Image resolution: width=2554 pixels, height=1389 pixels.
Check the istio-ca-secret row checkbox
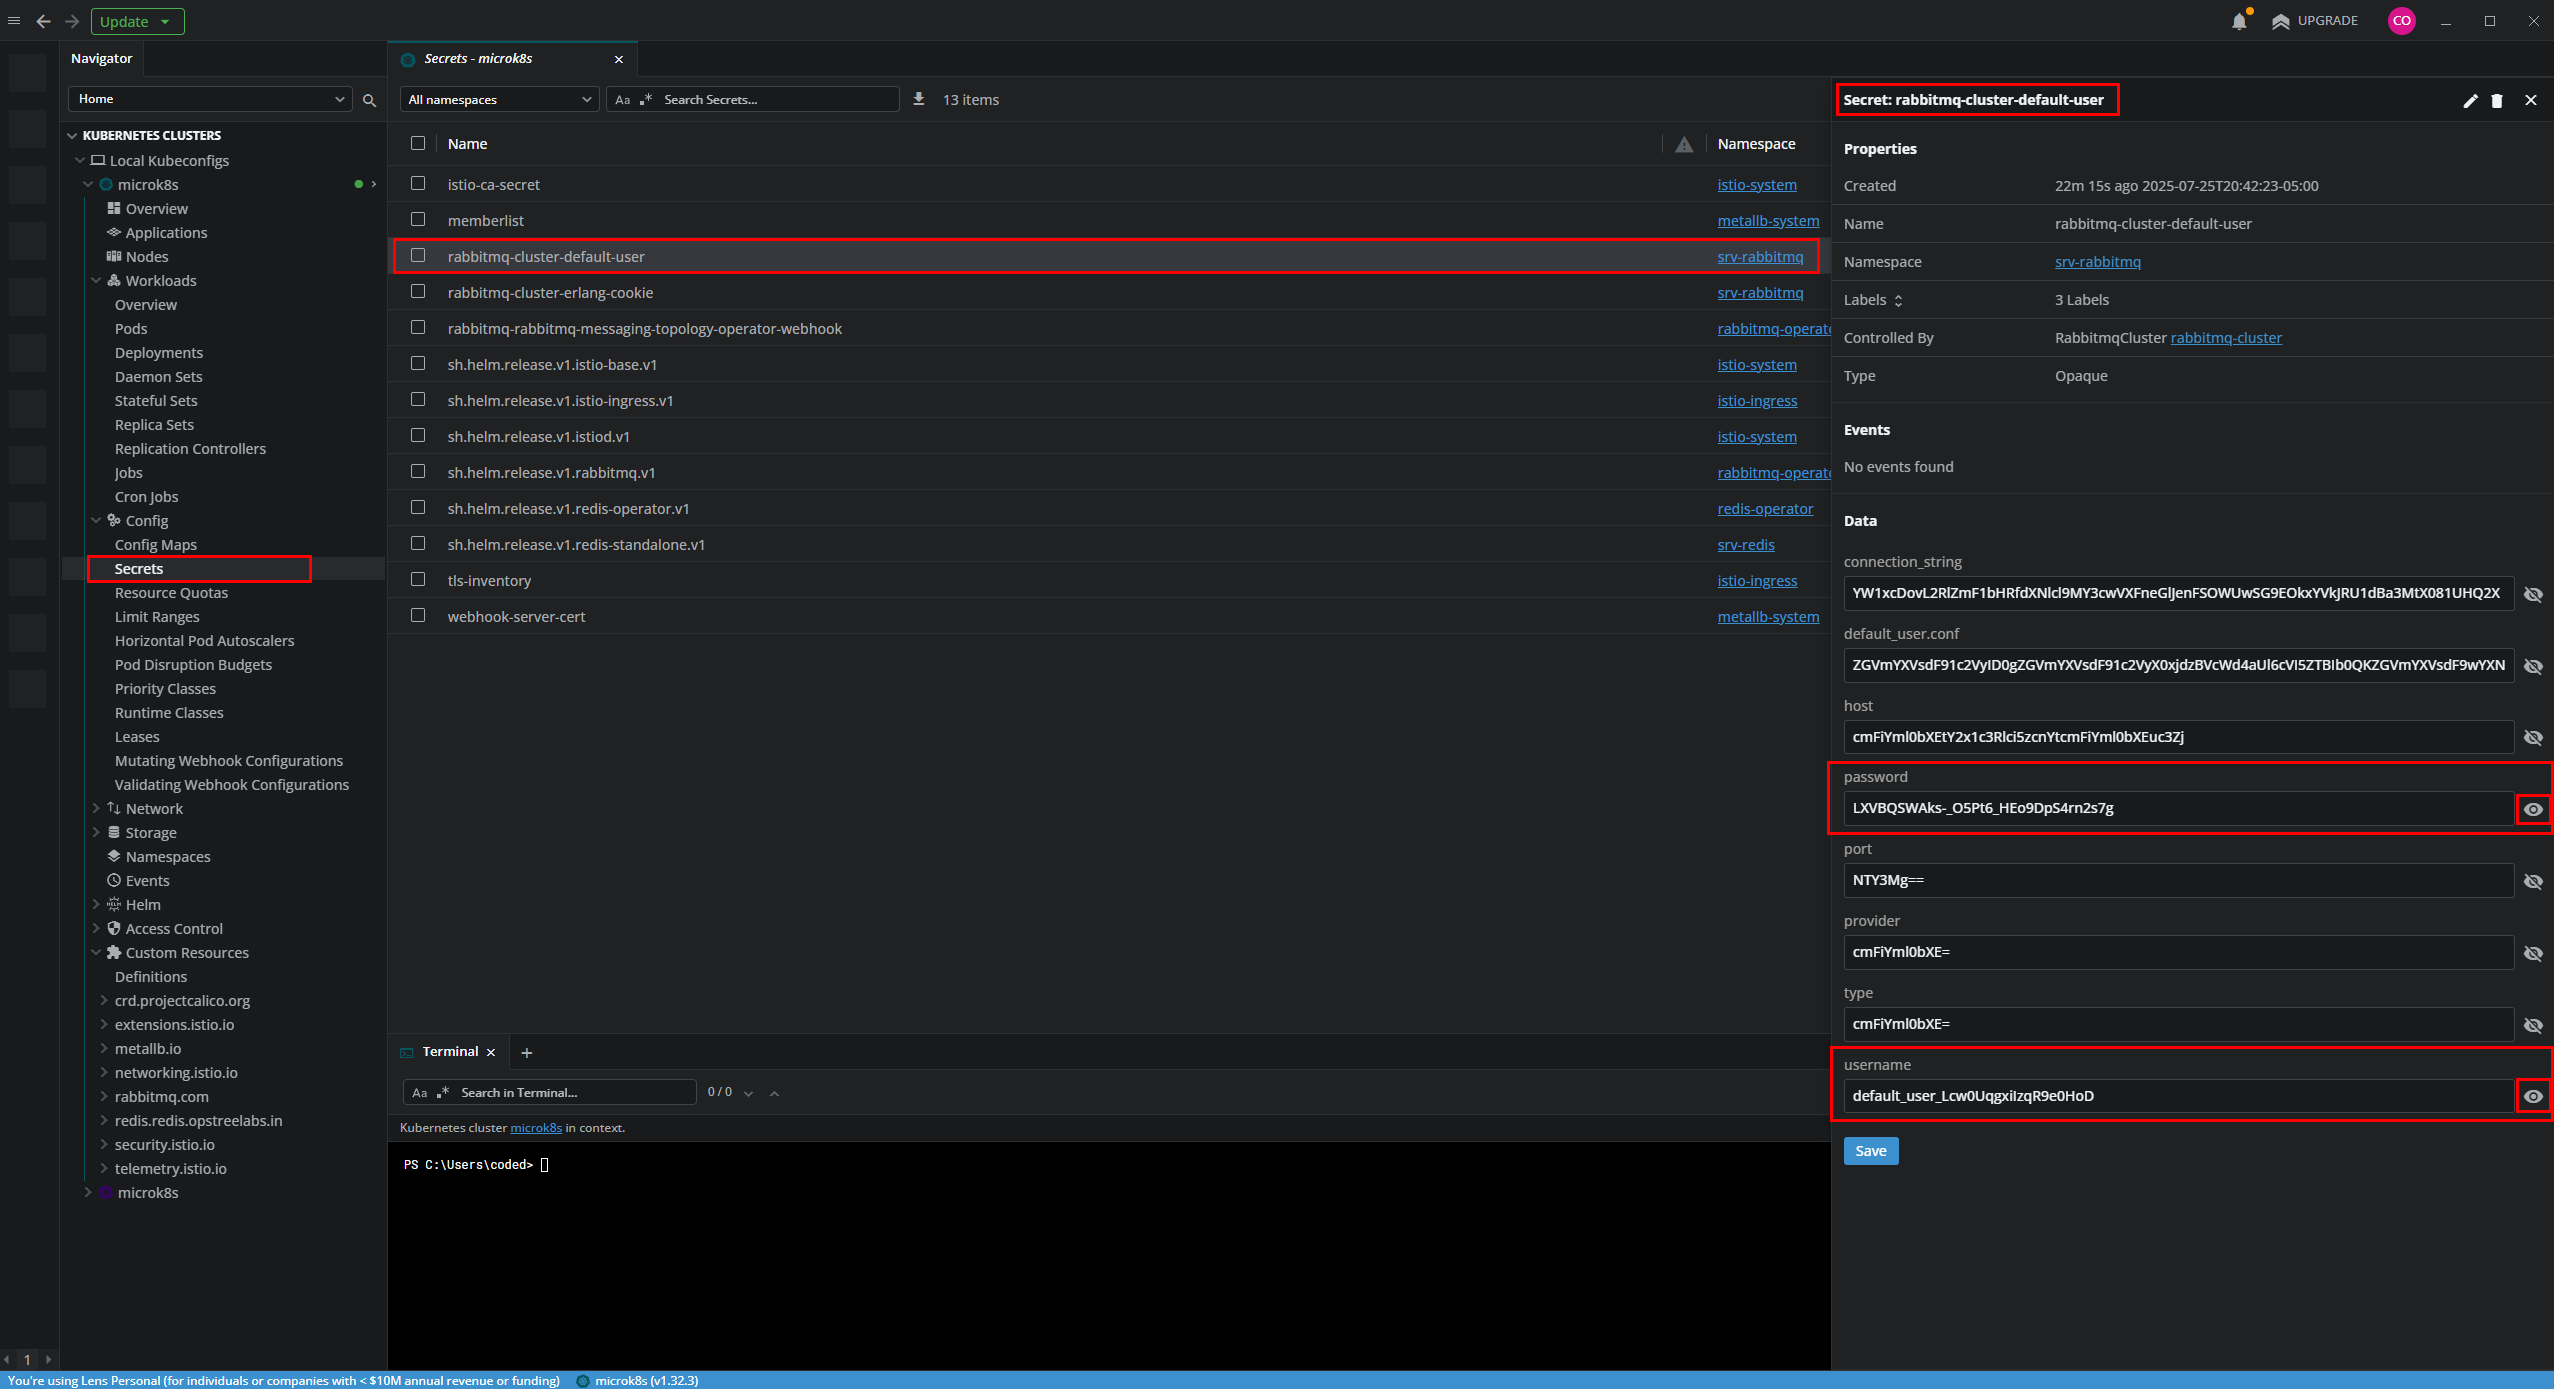pyautogui.click(x=418, y=184)
